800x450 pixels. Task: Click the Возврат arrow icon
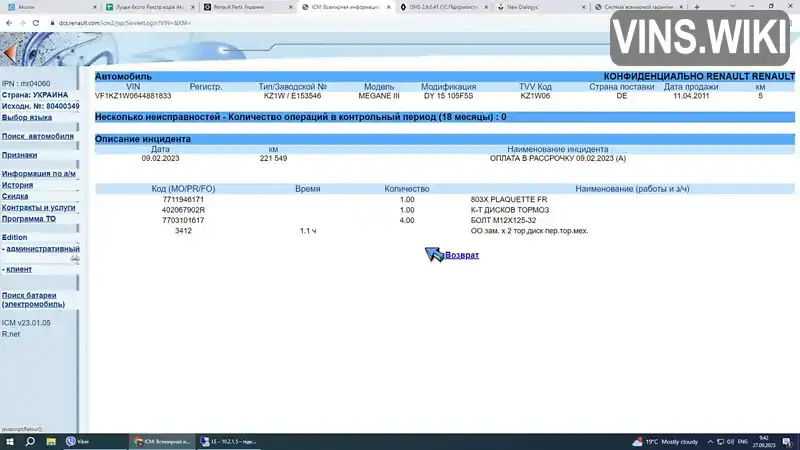point(434,254)
